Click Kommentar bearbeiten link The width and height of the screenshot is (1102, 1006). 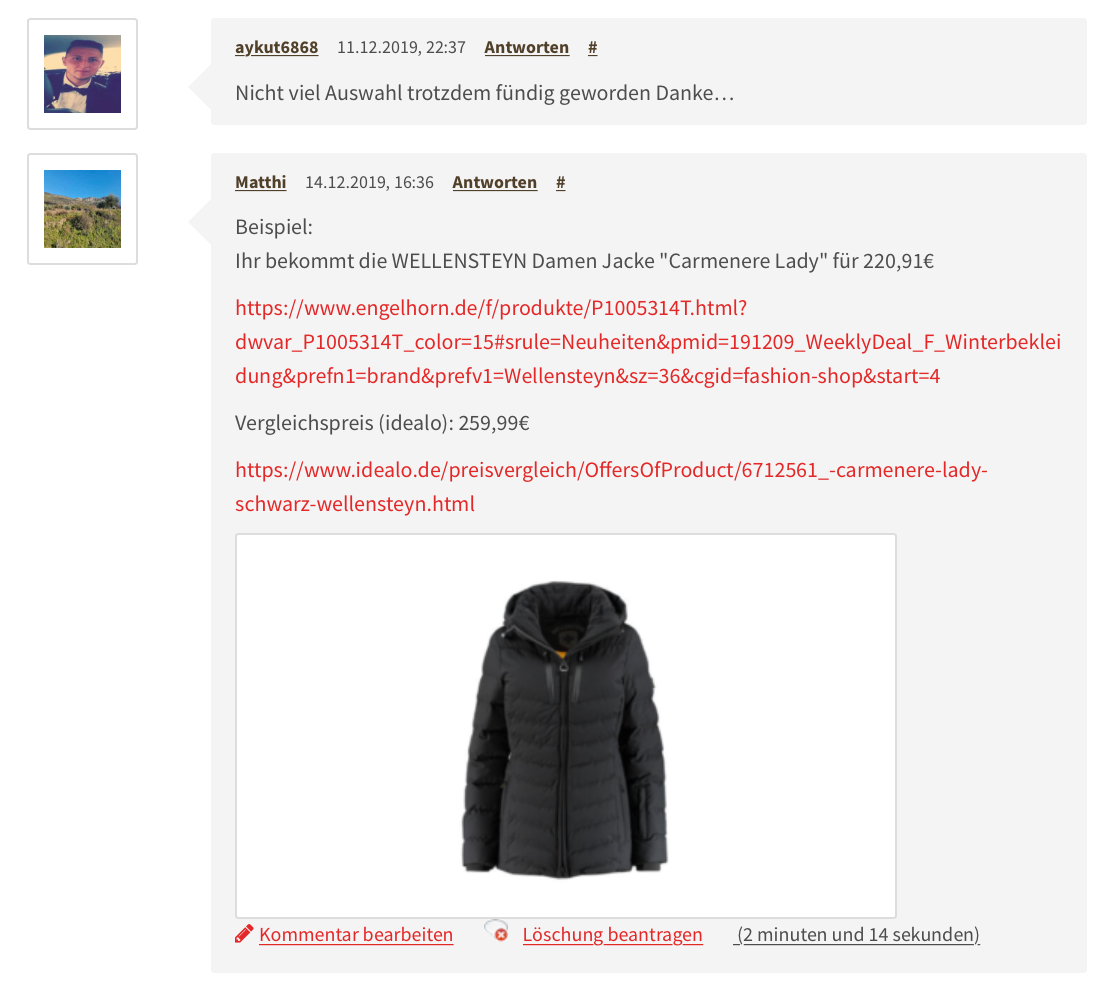356,934
